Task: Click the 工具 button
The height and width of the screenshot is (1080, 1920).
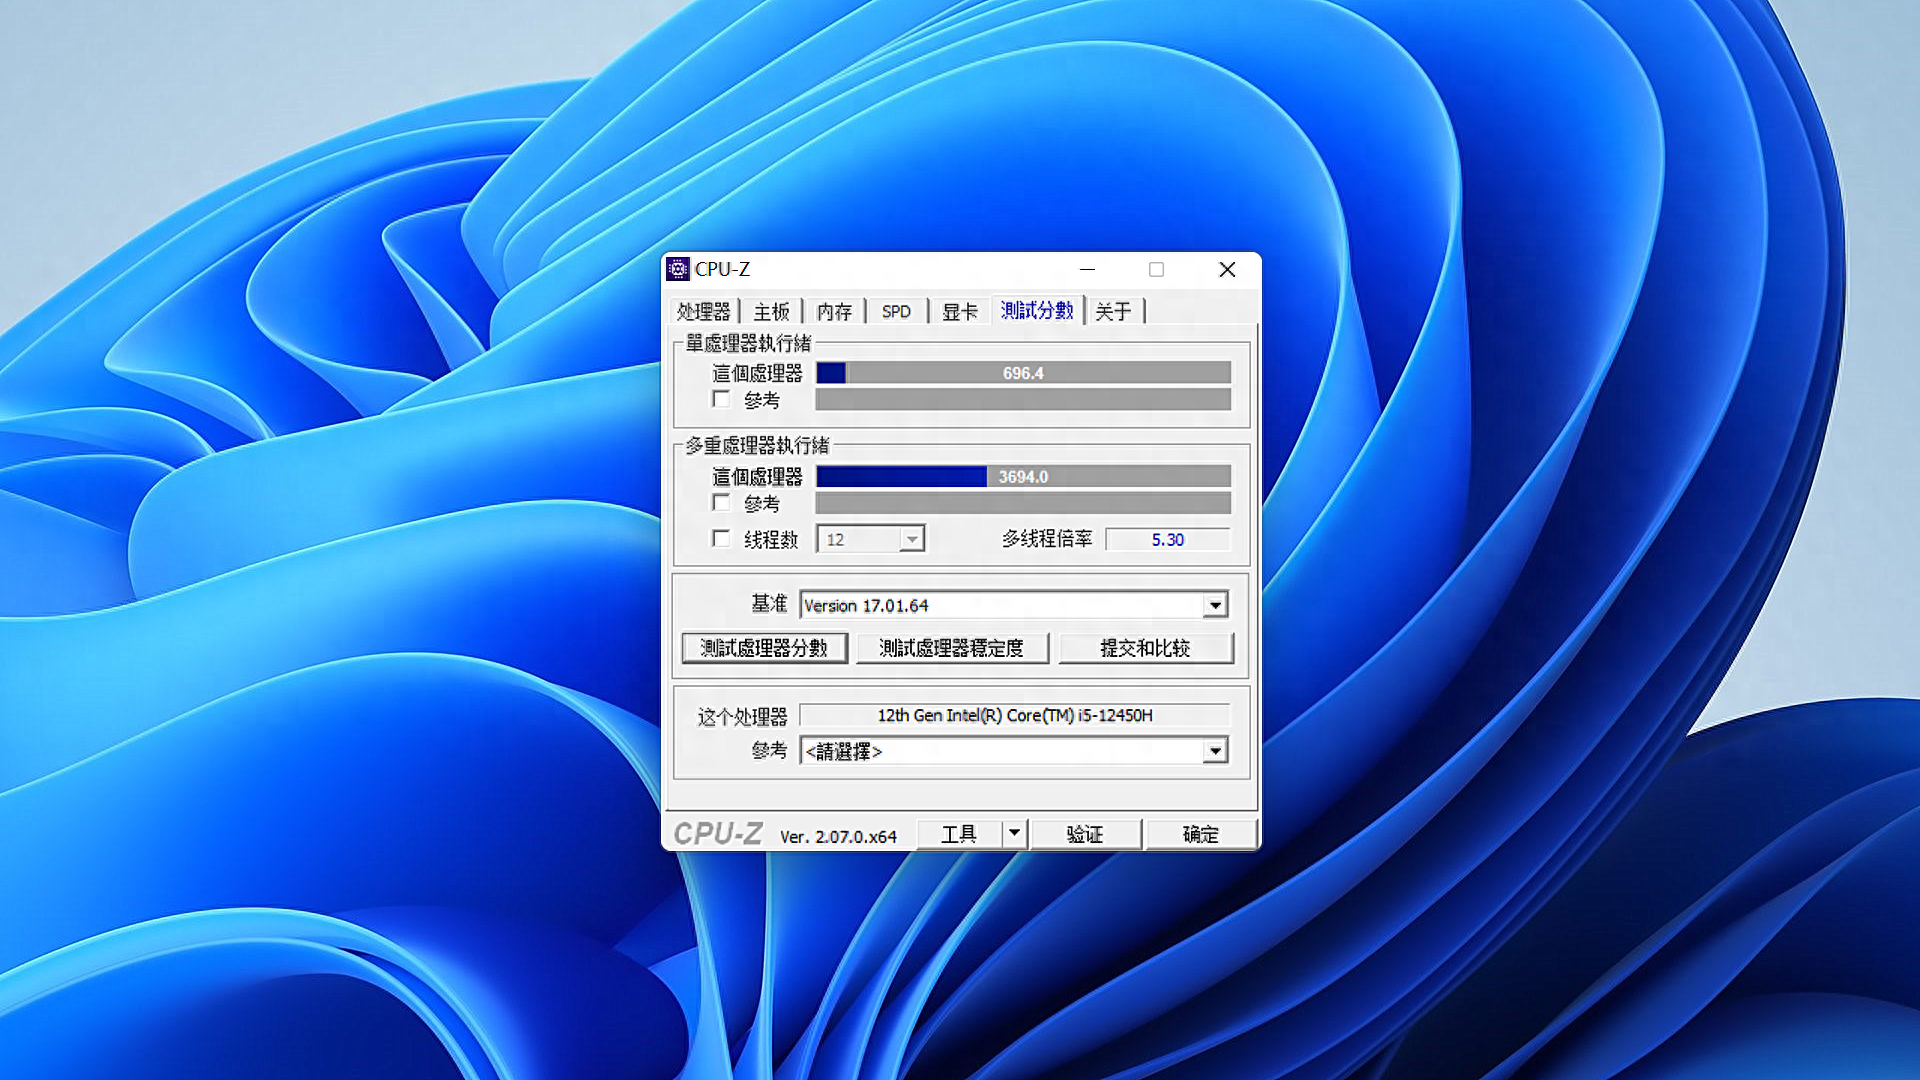Action: (959, 834)
